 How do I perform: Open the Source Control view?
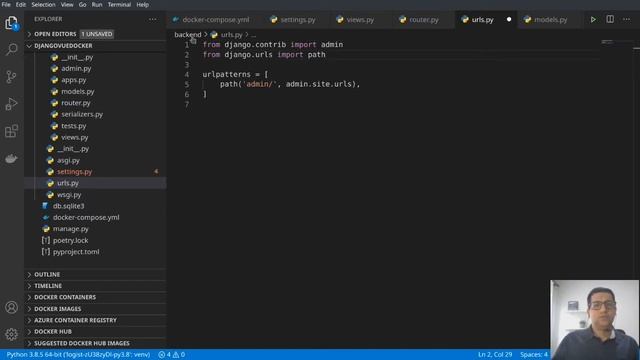11,77
